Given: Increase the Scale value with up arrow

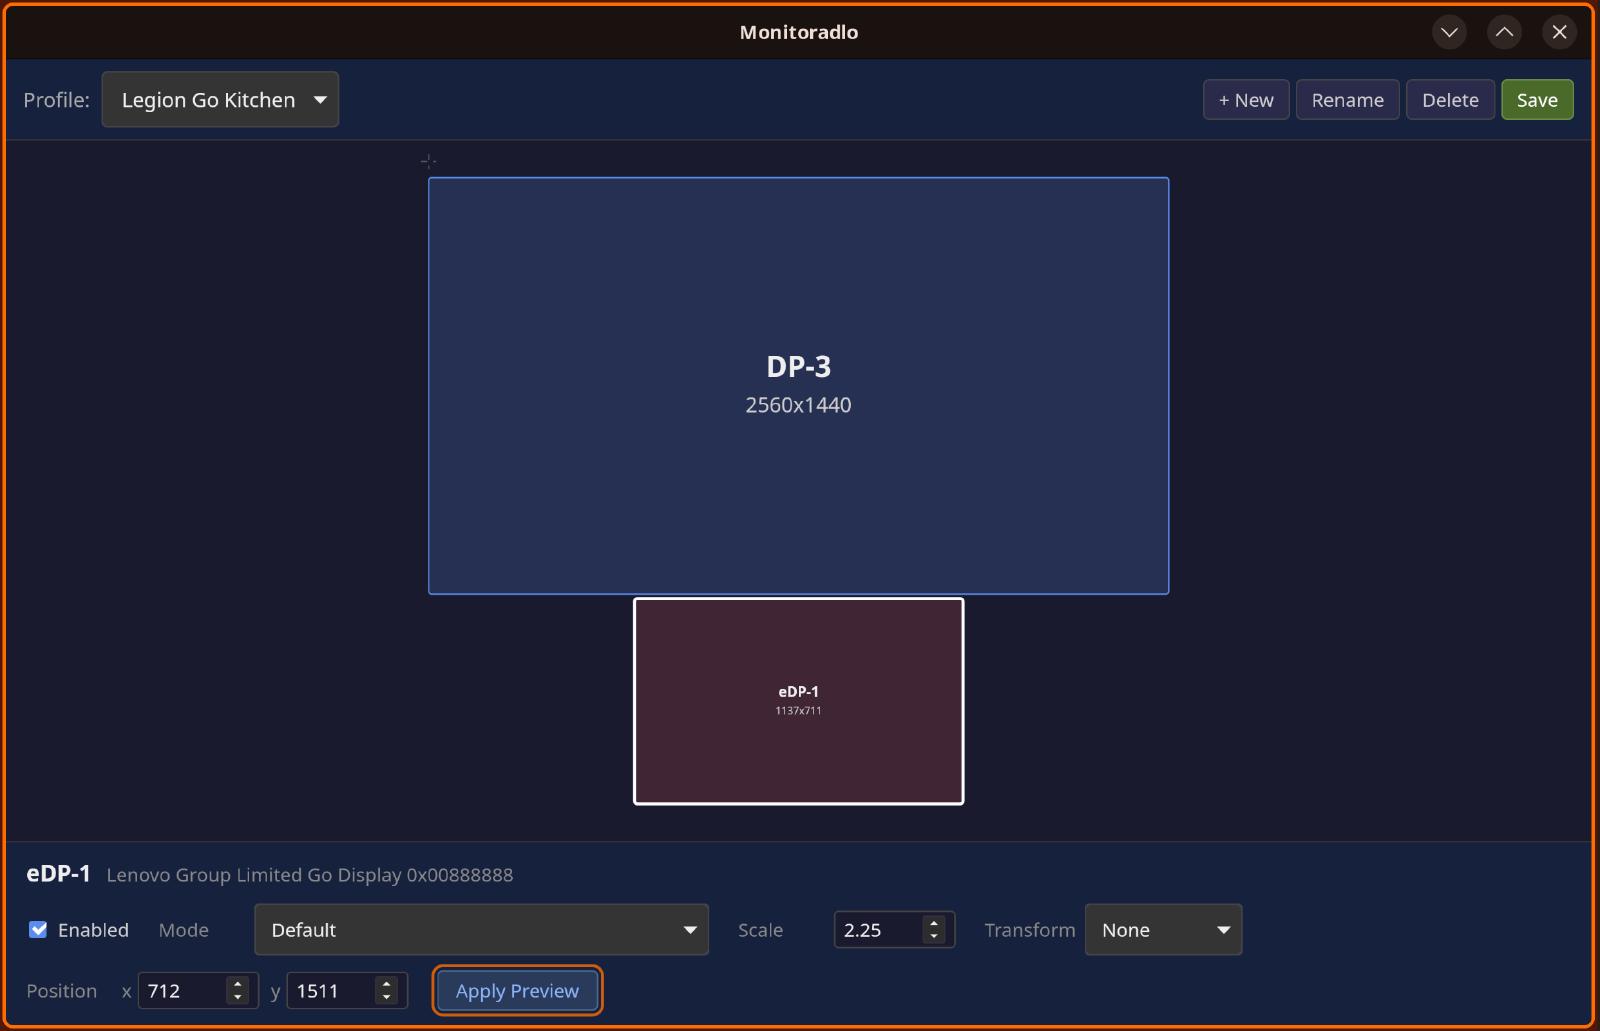Looking at the screenshot, I should [934, 923].
